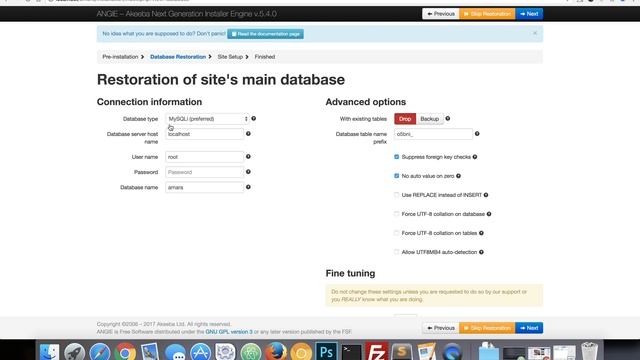Click help icon beside Database name field
The image size is (640, 360).
[x=248, y=187]
